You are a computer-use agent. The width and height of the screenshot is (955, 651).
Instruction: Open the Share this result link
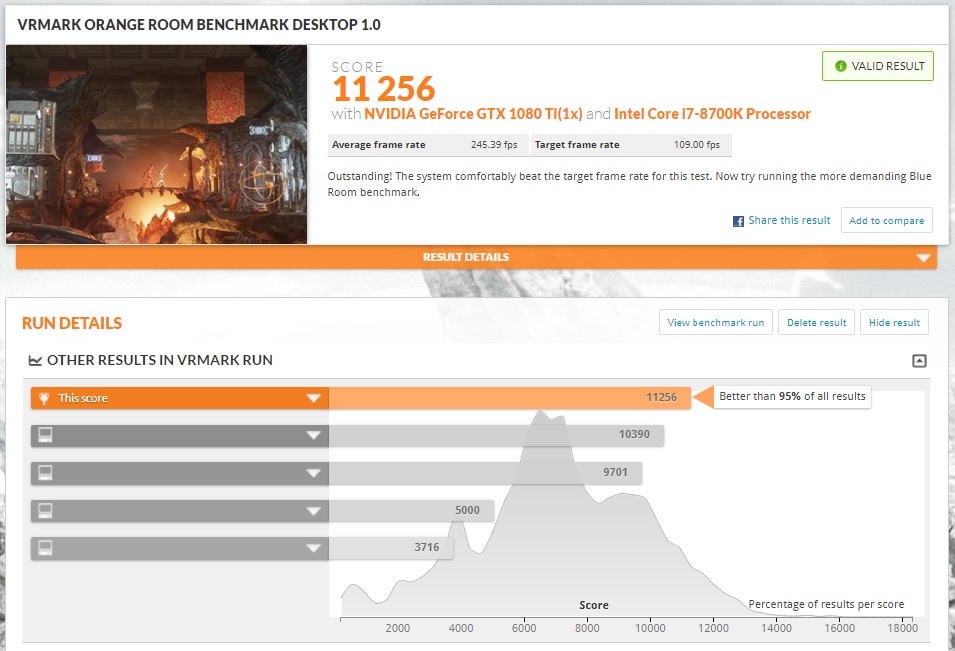tap(789, 220)
